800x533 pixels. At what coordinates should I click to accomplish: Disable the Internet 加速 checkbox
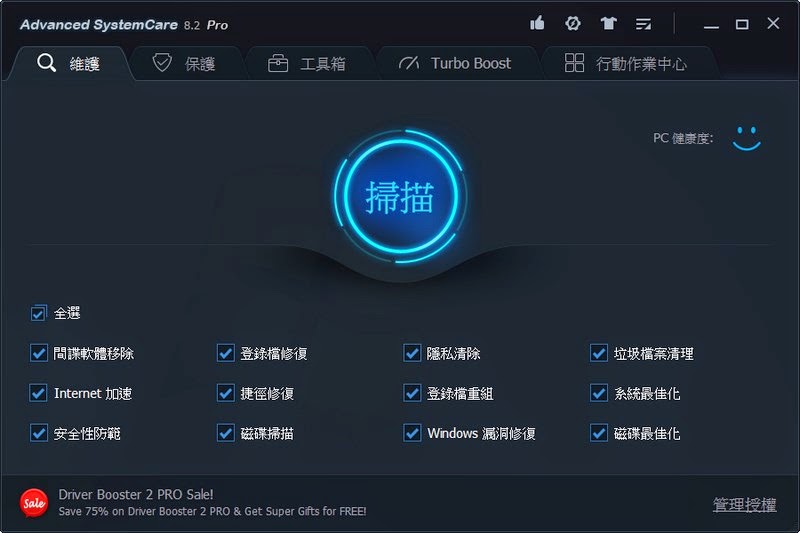click(39, 393)
